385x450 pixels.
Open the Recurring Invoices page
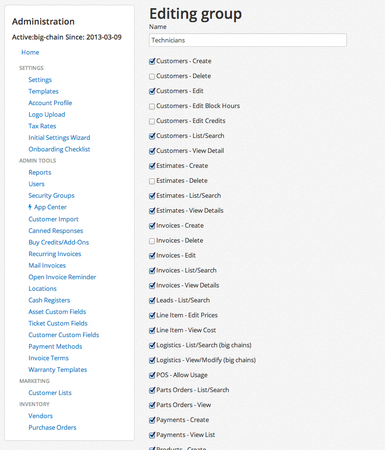click(x=55, y=254)
